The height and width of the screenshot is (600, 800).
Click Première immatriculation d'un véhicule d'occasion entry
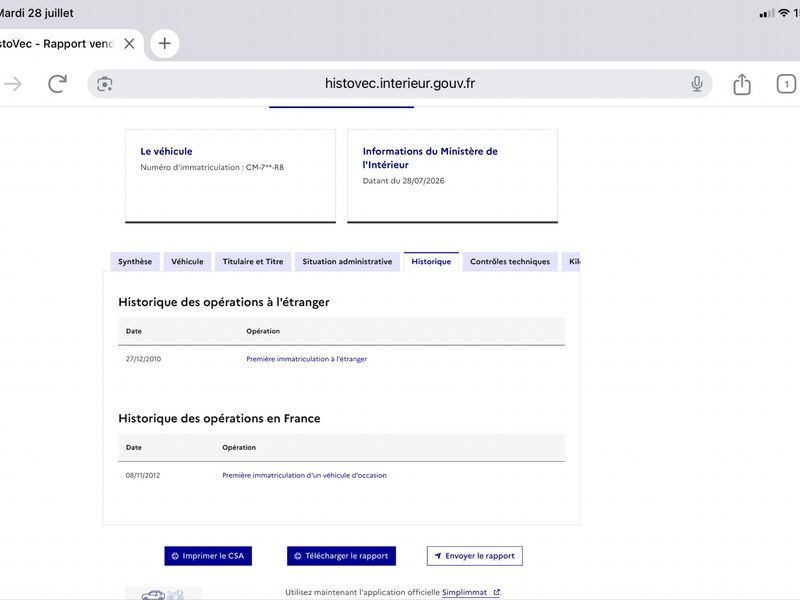click(x=305, y=476)
